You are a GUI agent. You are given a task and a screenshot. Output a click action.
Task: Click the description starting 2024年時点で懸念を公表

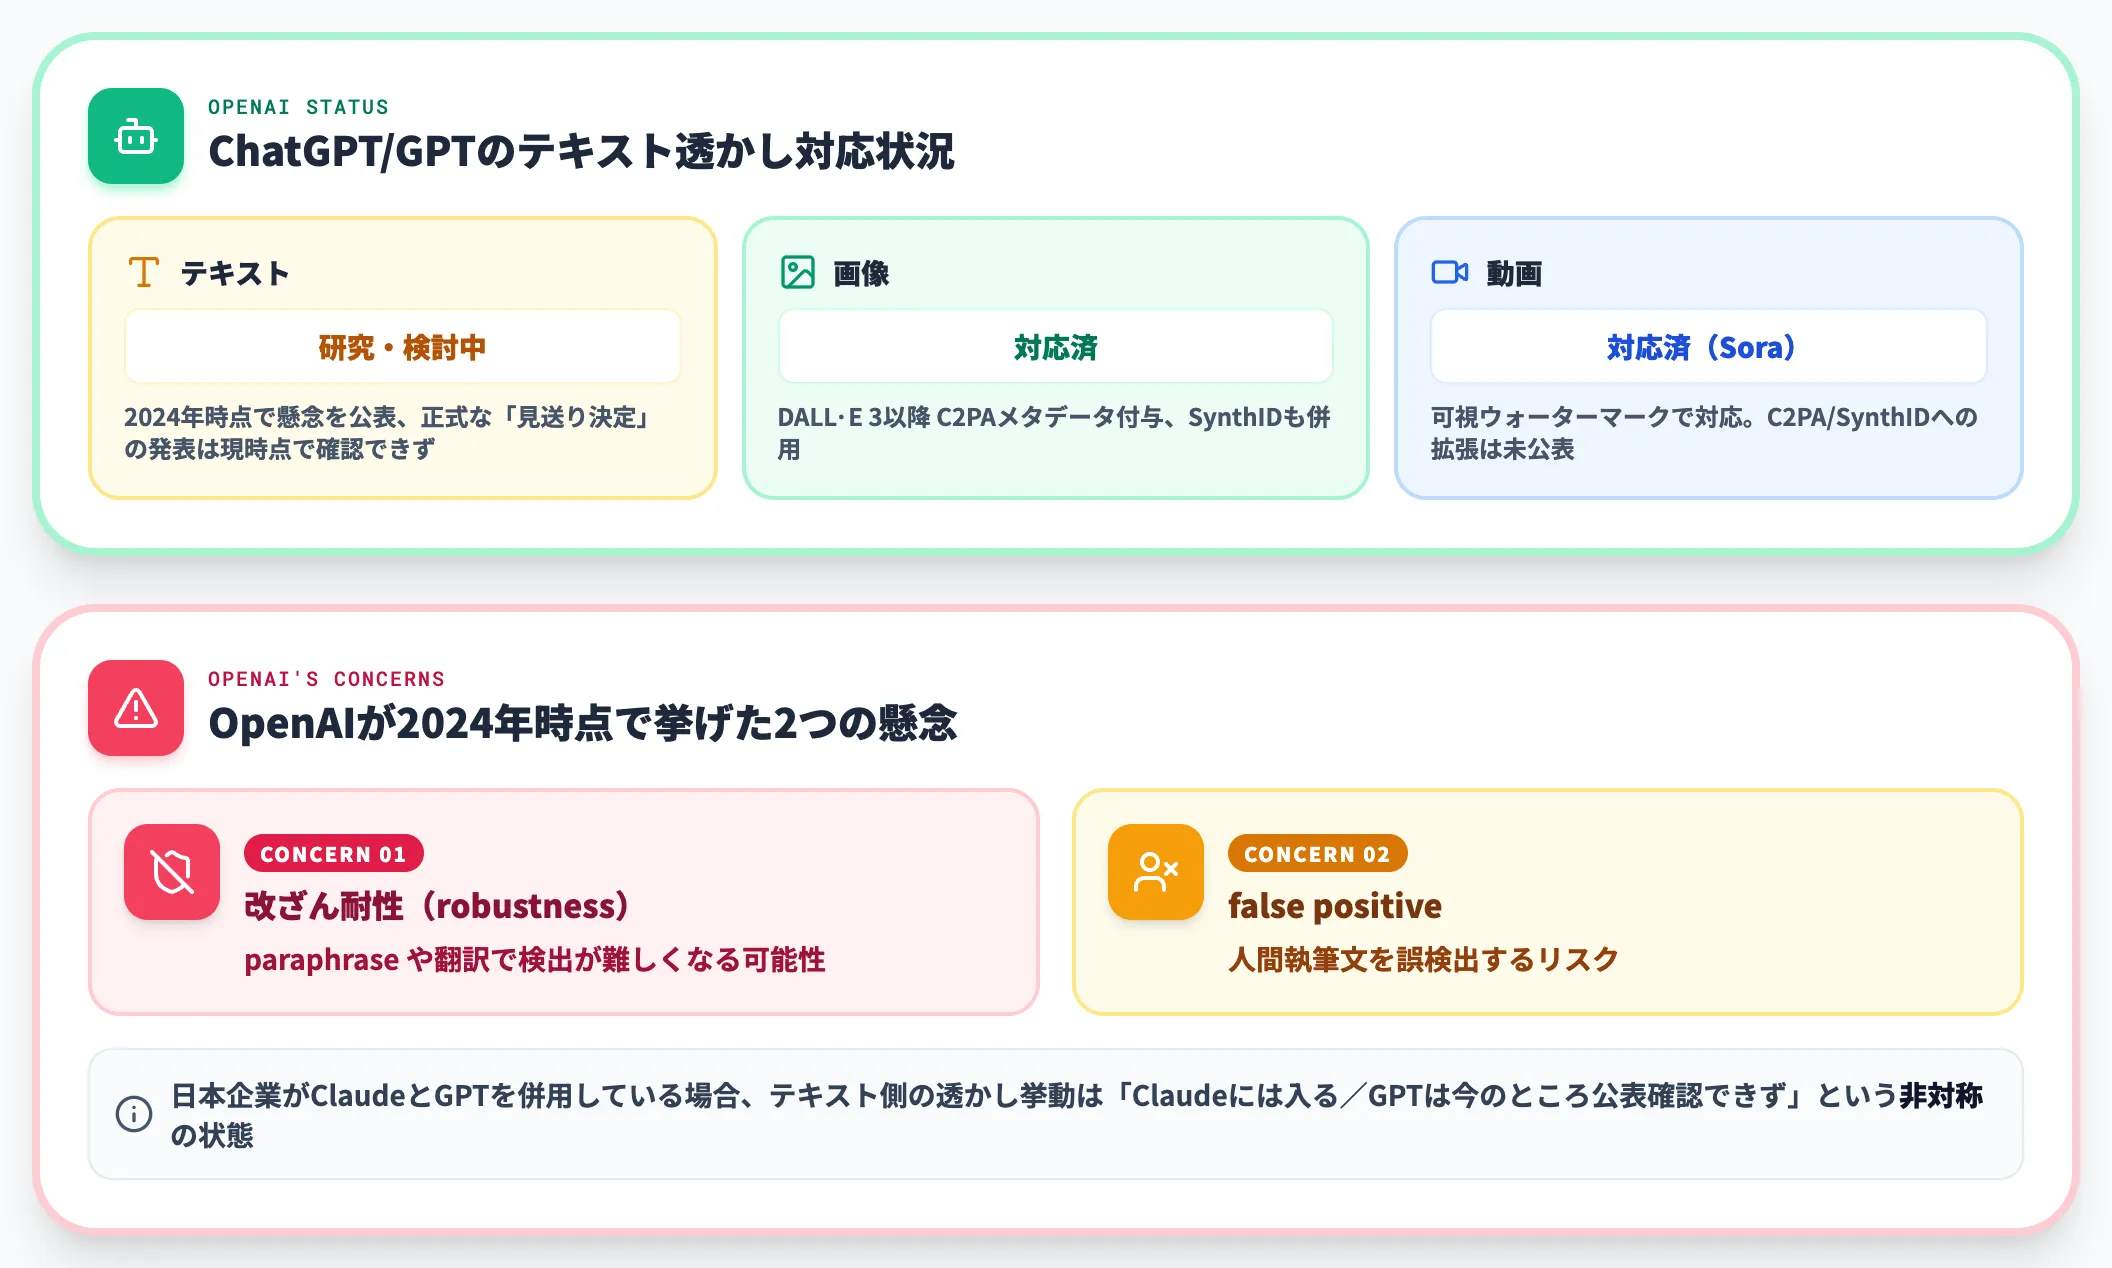point(390,433)
